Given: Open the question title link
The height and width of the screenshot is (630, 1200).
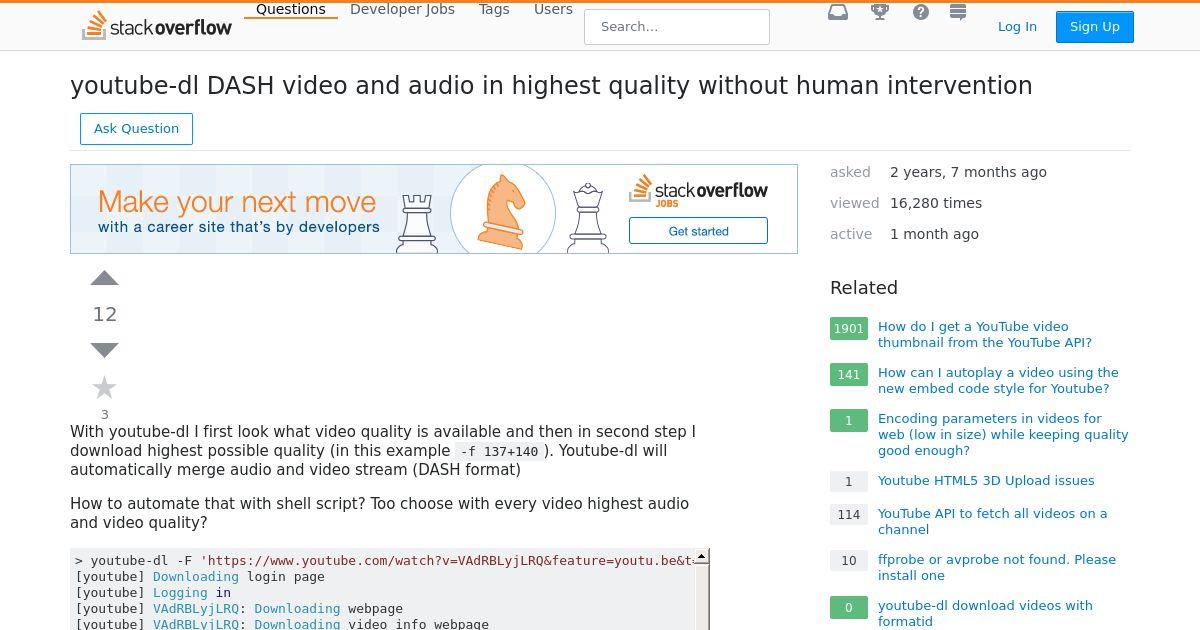Looking at the screenshot, I should tap(551, 86).
